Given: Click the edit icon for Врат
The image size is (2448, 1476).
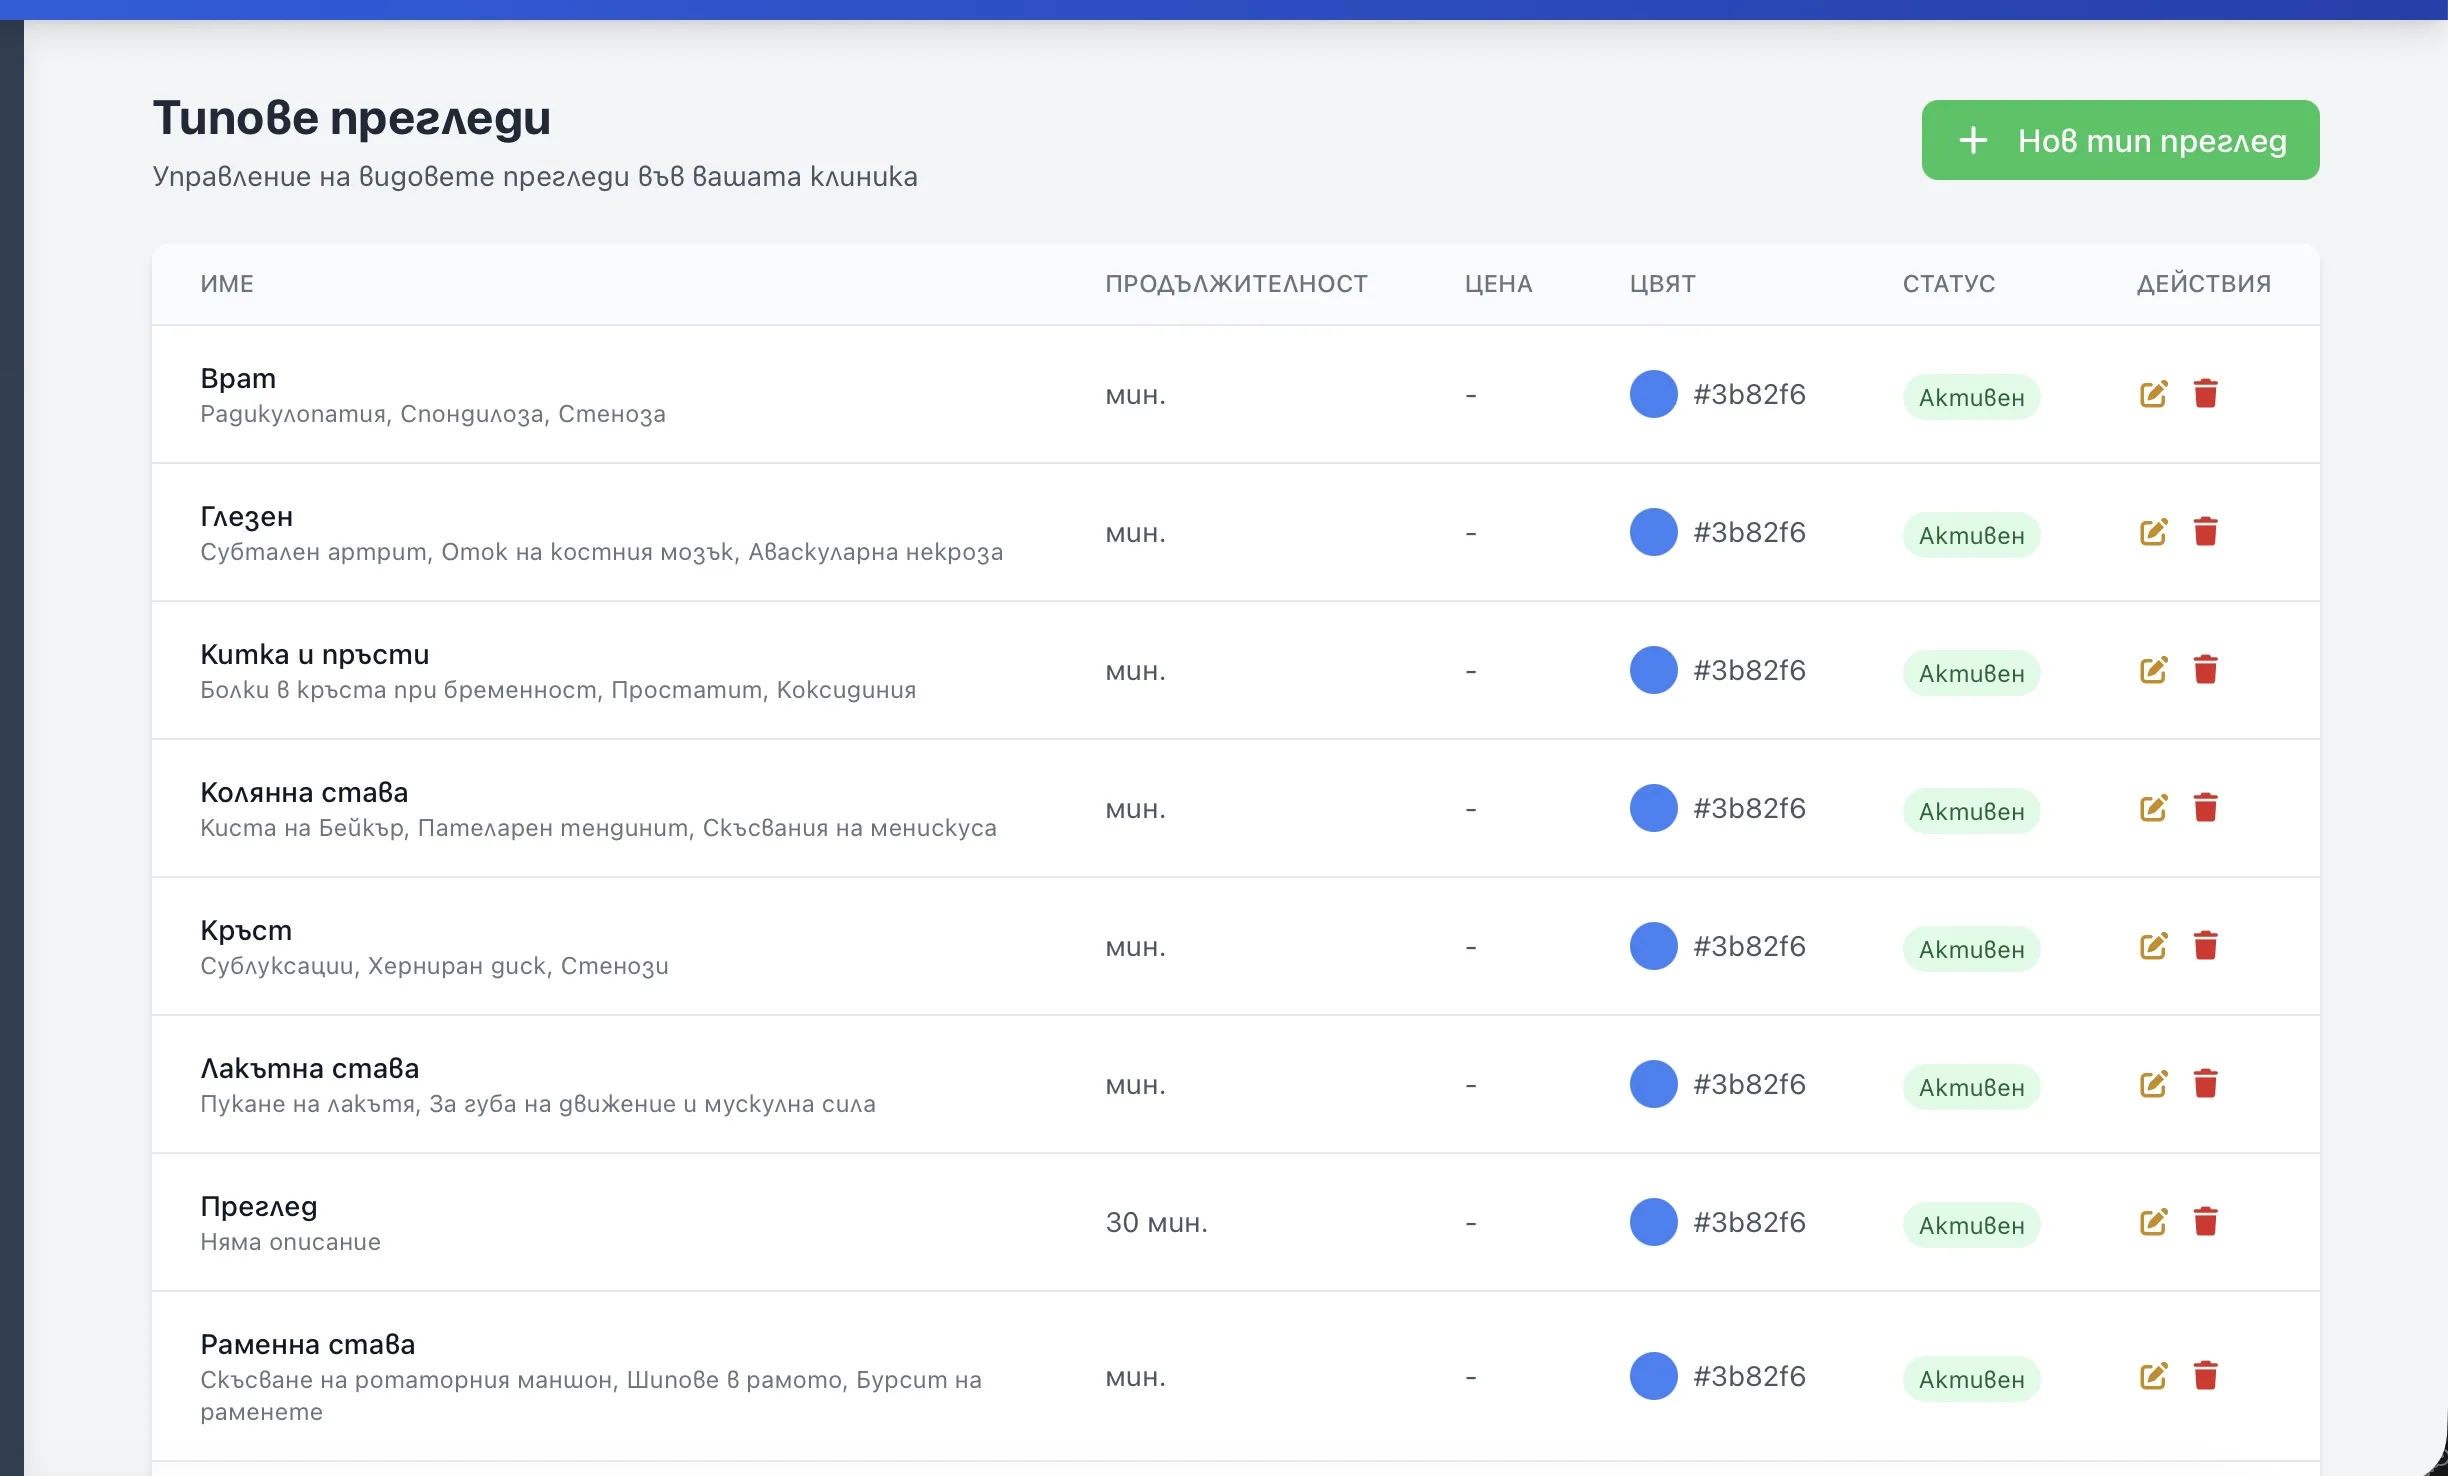Looking at the screenshot, I should [2153, 394].
